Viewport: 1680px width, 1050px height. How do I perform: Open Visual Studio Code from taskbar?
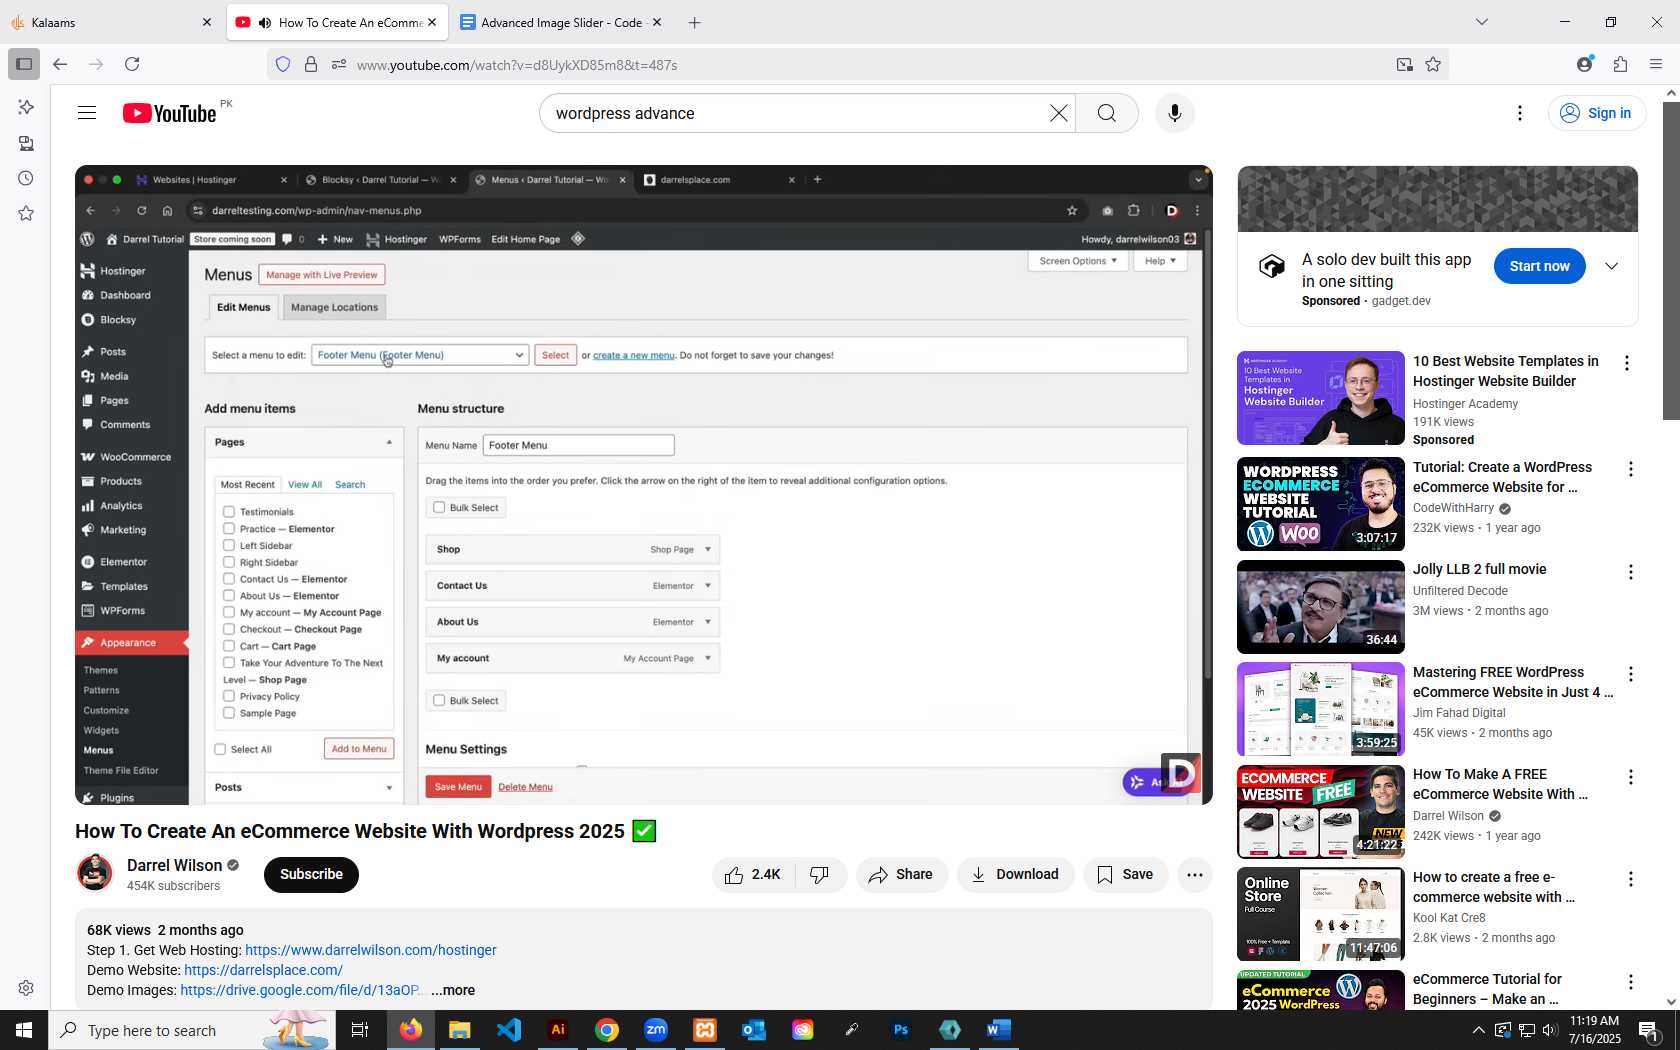point(509,1030)
